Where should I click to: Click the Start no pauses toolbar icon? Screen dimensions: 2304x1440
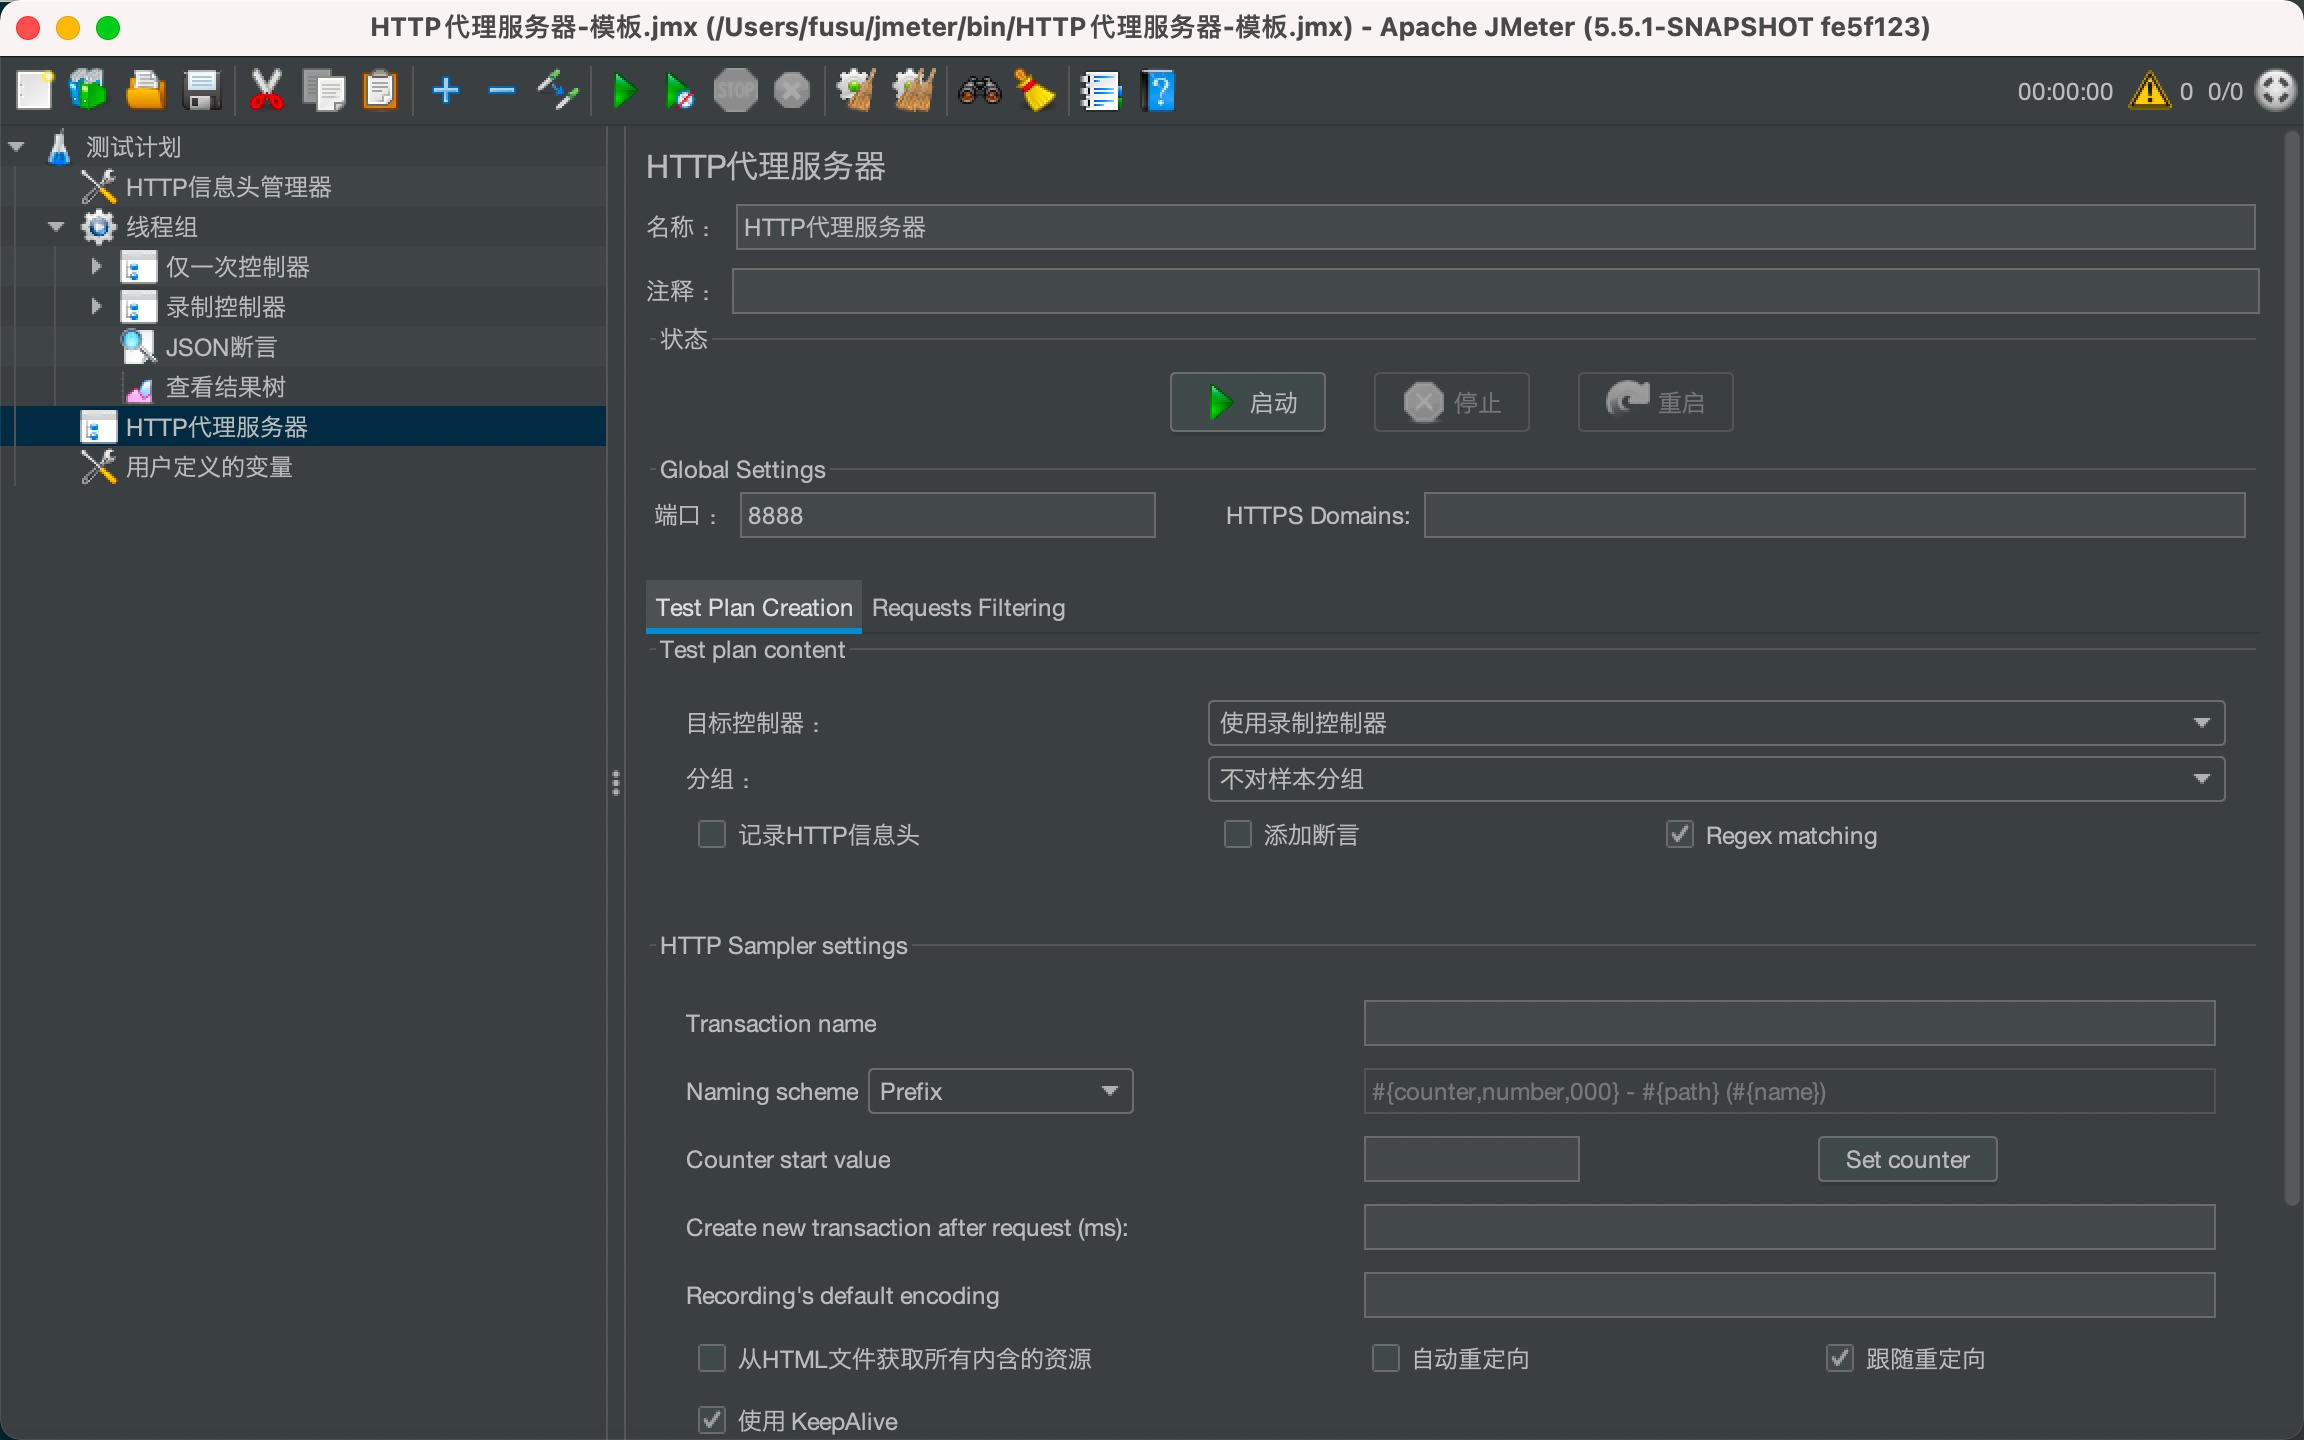pyautogui.click(x=679, y=91)
